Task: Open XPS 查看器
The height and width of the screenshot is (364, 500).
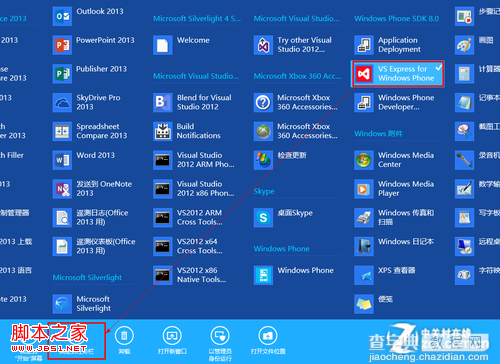Action: click(385, 275)
